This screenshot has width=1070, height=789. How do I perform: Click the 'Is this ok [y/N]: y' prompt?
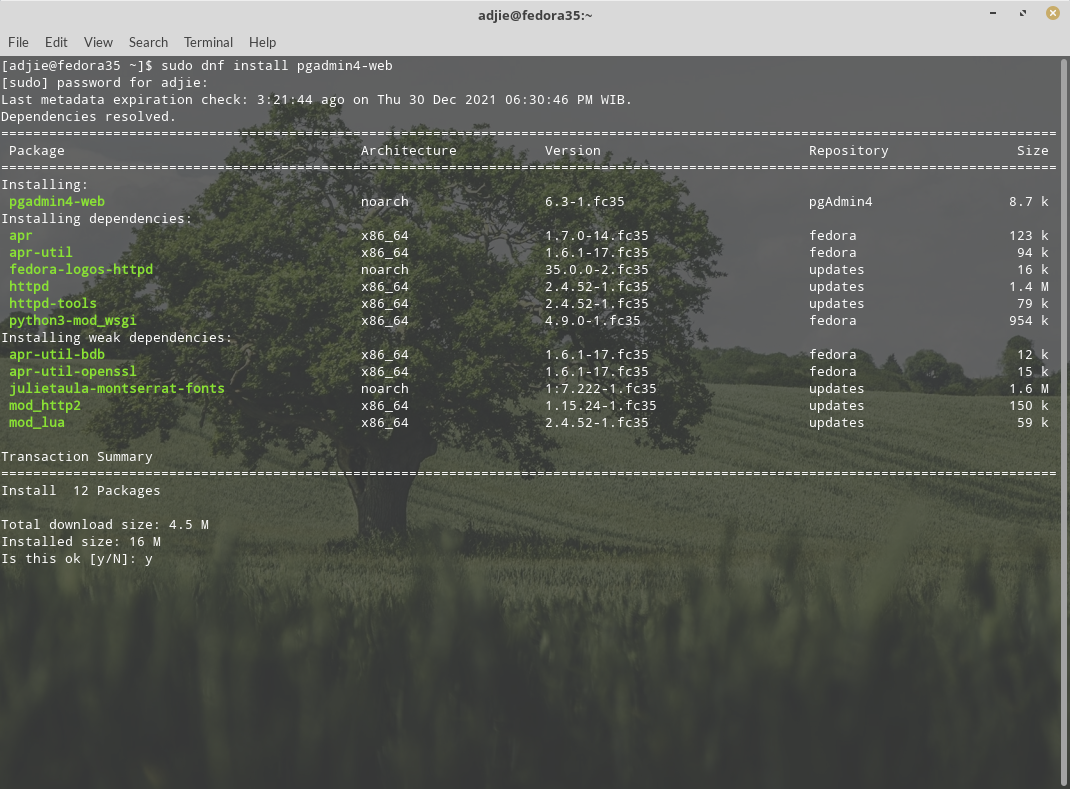click(77, 559)
